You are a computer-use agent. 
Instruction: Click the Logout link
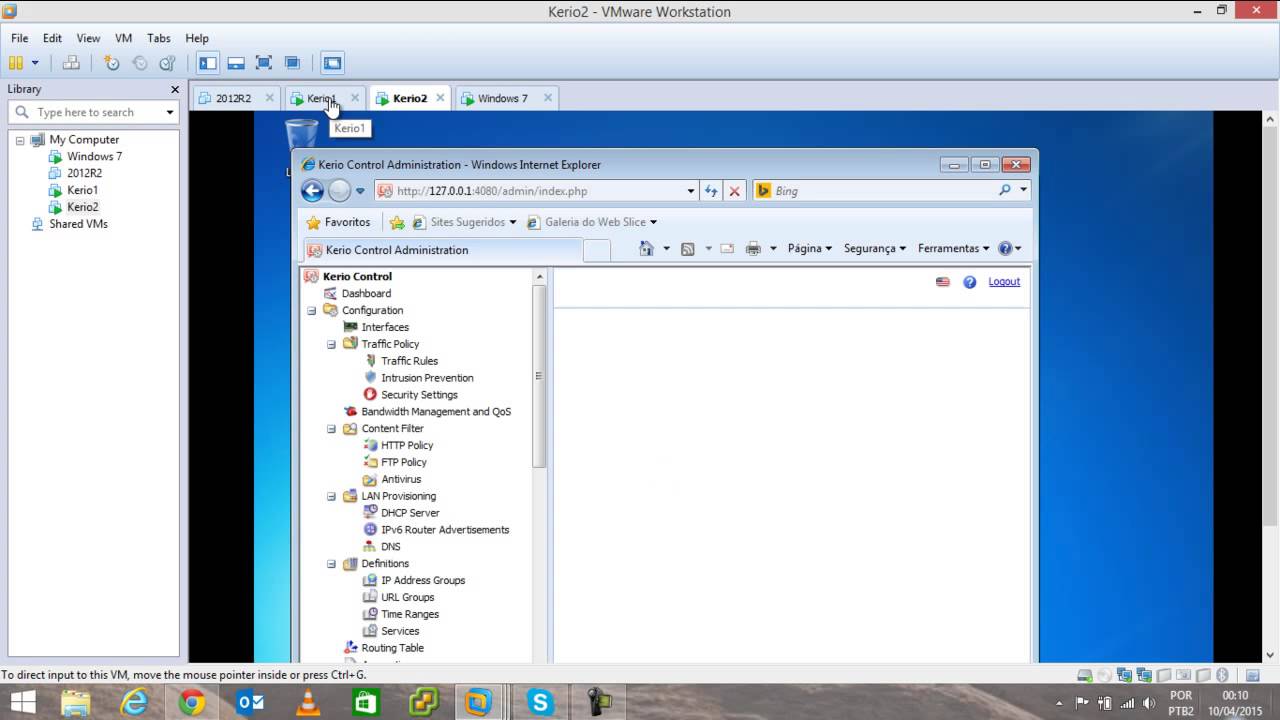[1004, 282]
